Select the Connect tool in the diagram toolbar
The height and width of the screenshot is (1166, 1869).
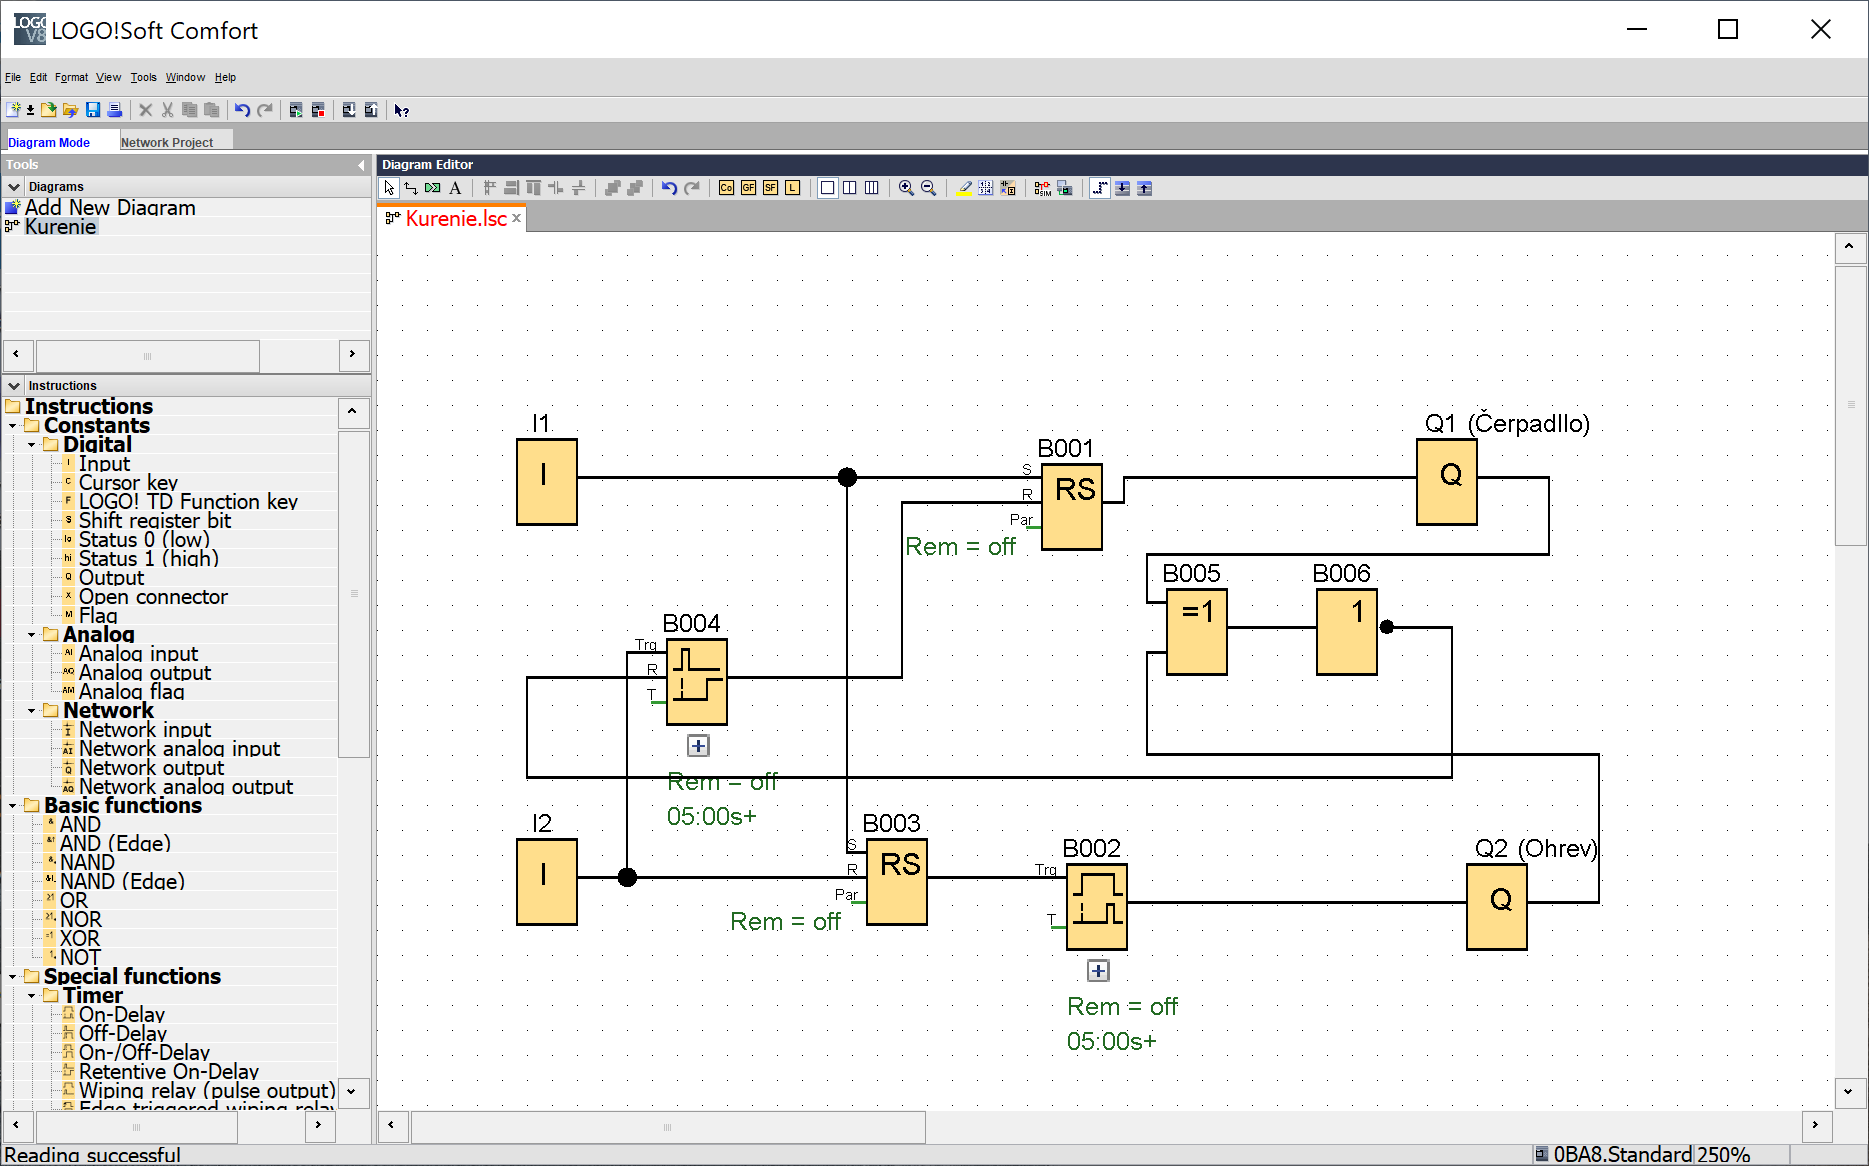tap(411, 188)
